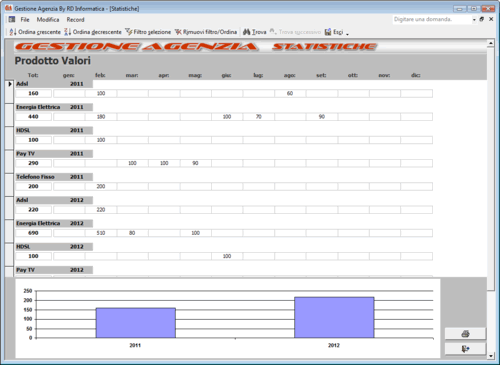Viewport: 500px width, 365px height.
Task: Click the 'Telefono Fisso' 2011 label
Action: pyautogui.click(x=35, y=177)
